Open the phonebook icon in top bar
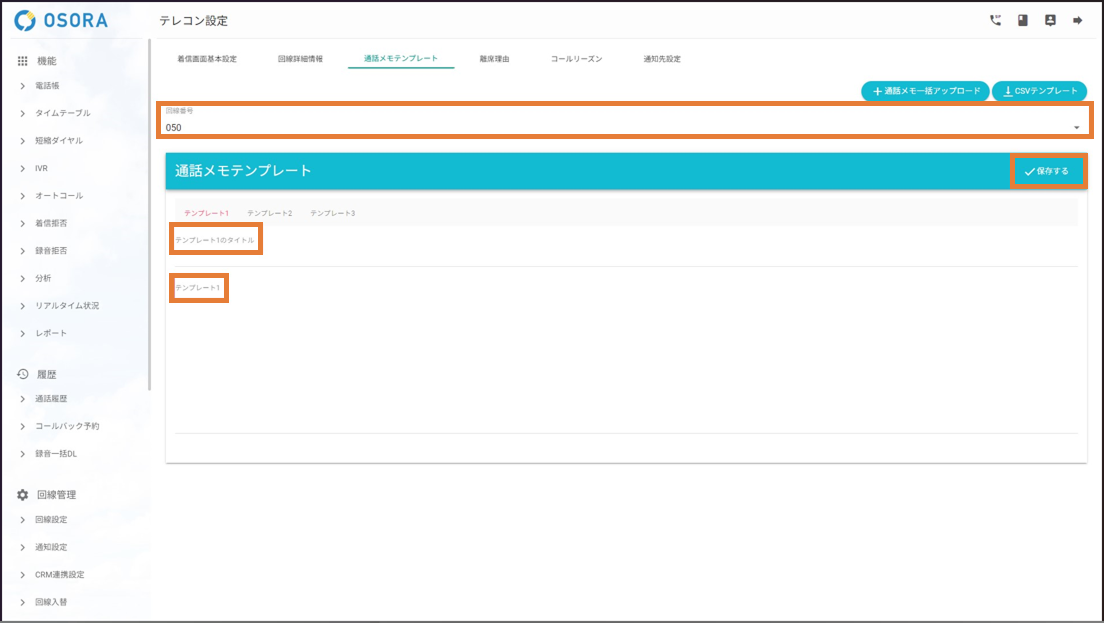This screenshot has width=1104, height=623. [x=1023, y=20]
